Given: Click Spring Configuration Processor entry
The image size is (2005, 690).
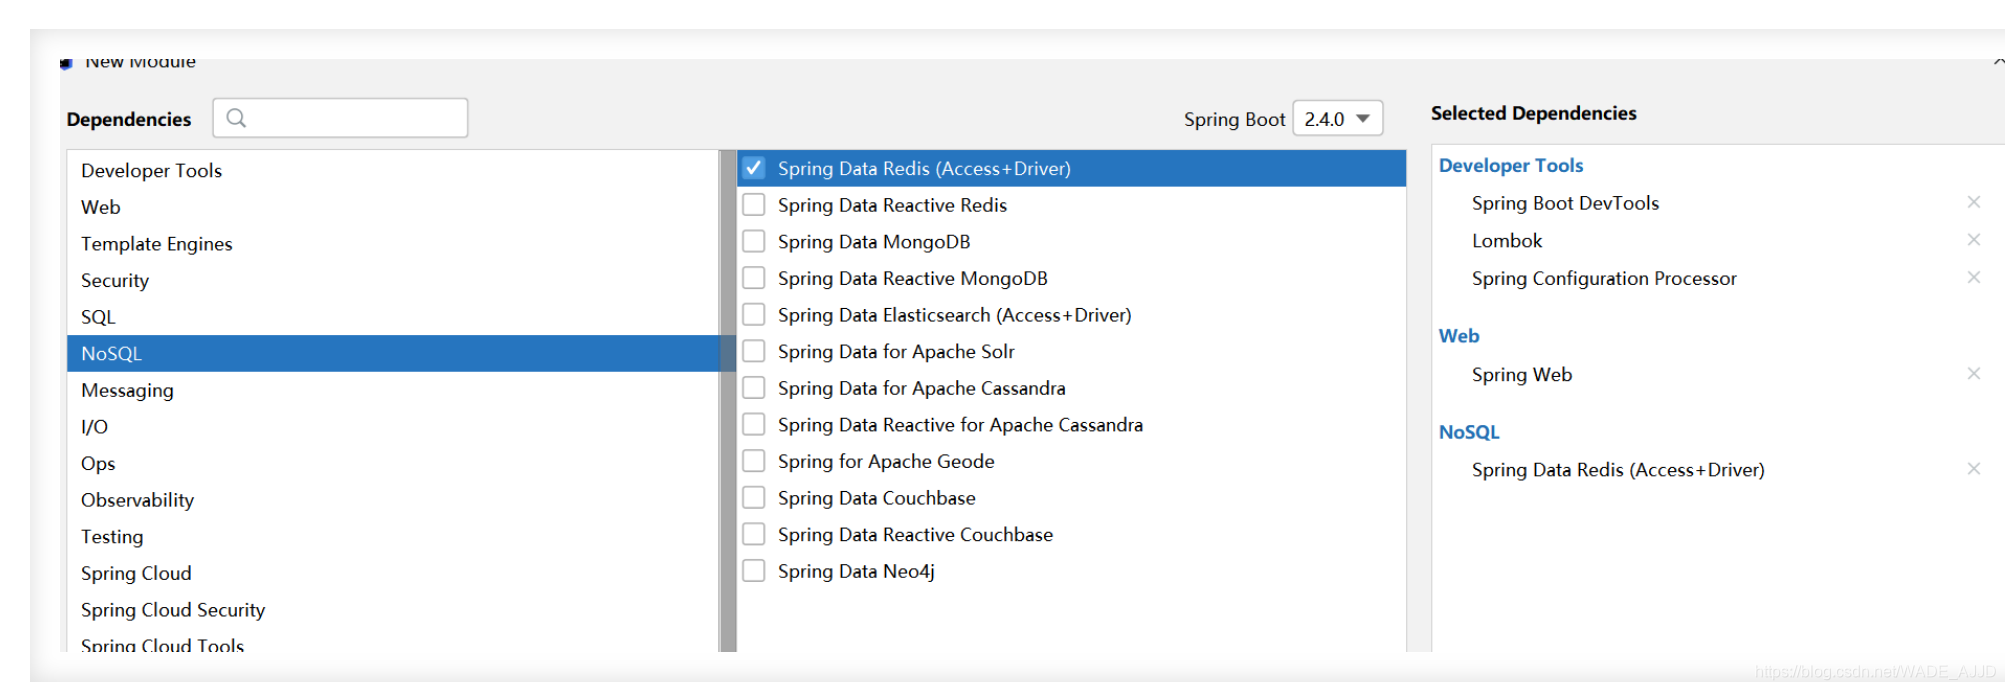Looking at the screenshot, I should 1604,279.
